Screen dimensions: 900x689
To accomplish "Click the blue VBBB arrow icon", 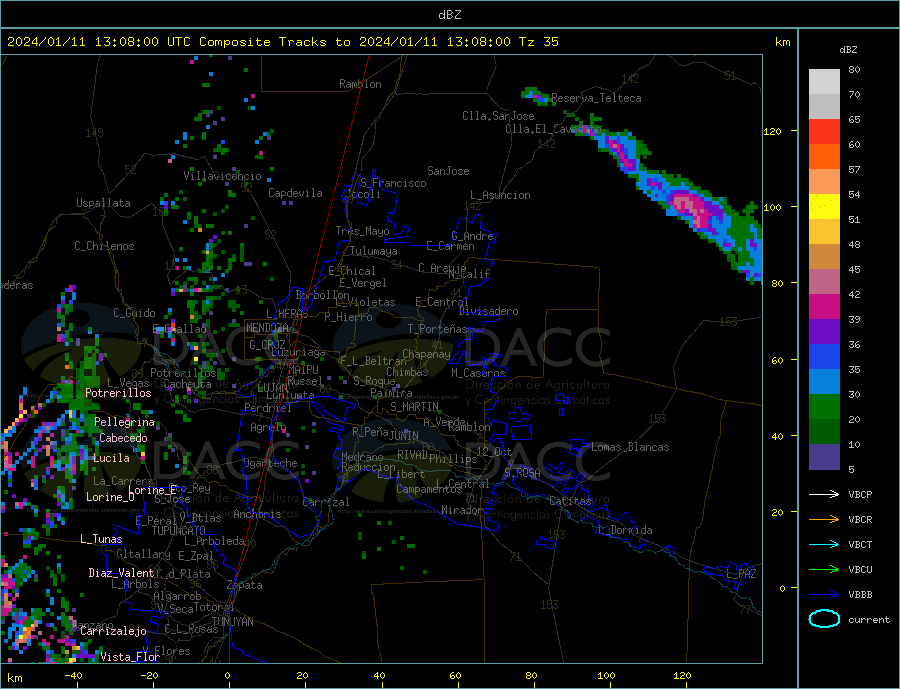I will [x=824, y=595].
